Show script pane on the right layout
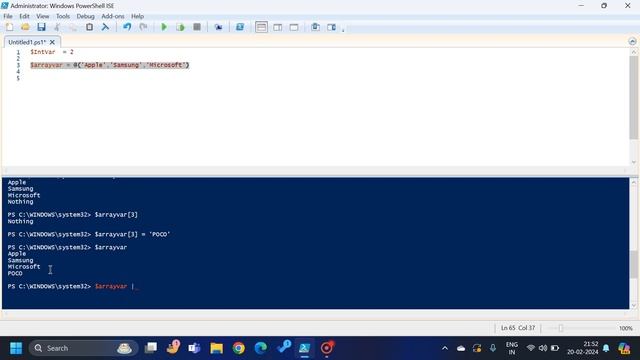The image size is (640, 360). pos(278,27)
